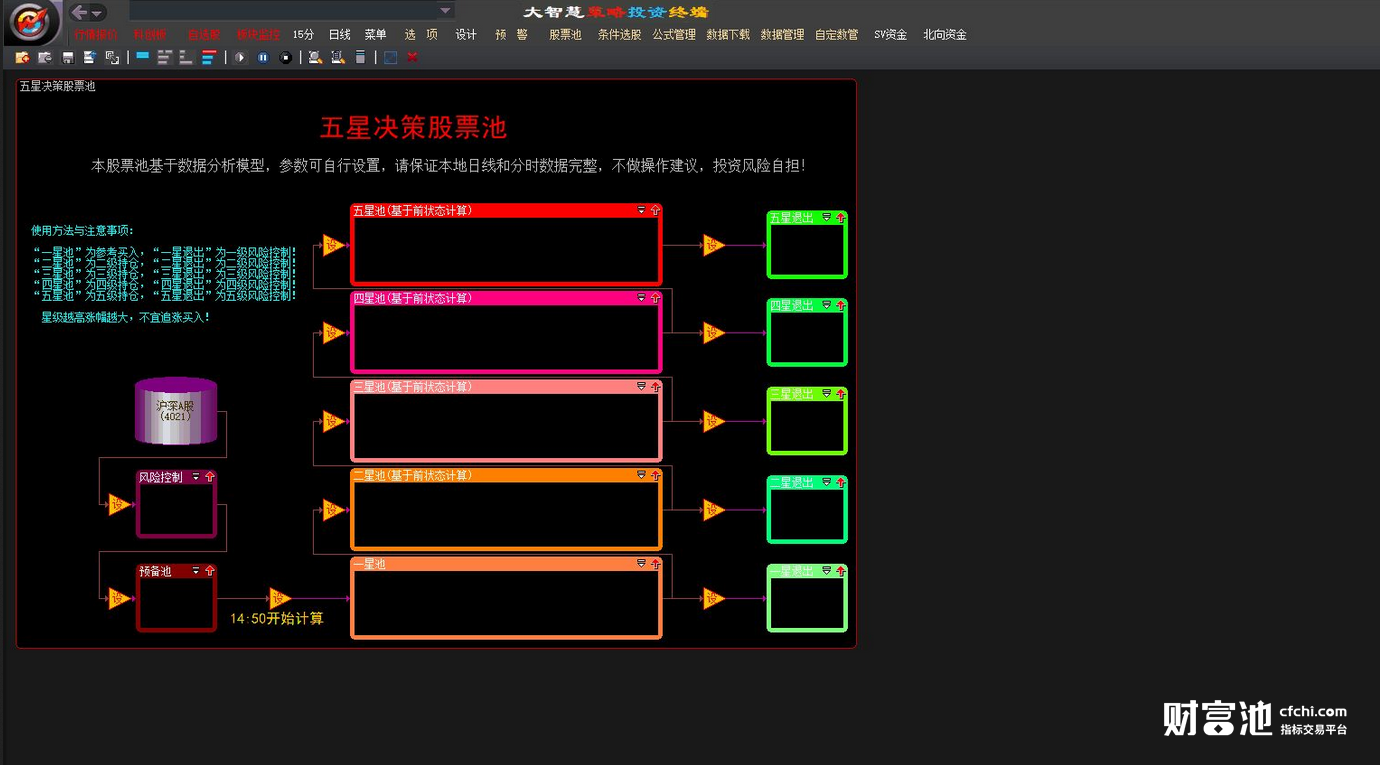
Task: Click the red X delete toolbar icon
Action: (412, 58)
